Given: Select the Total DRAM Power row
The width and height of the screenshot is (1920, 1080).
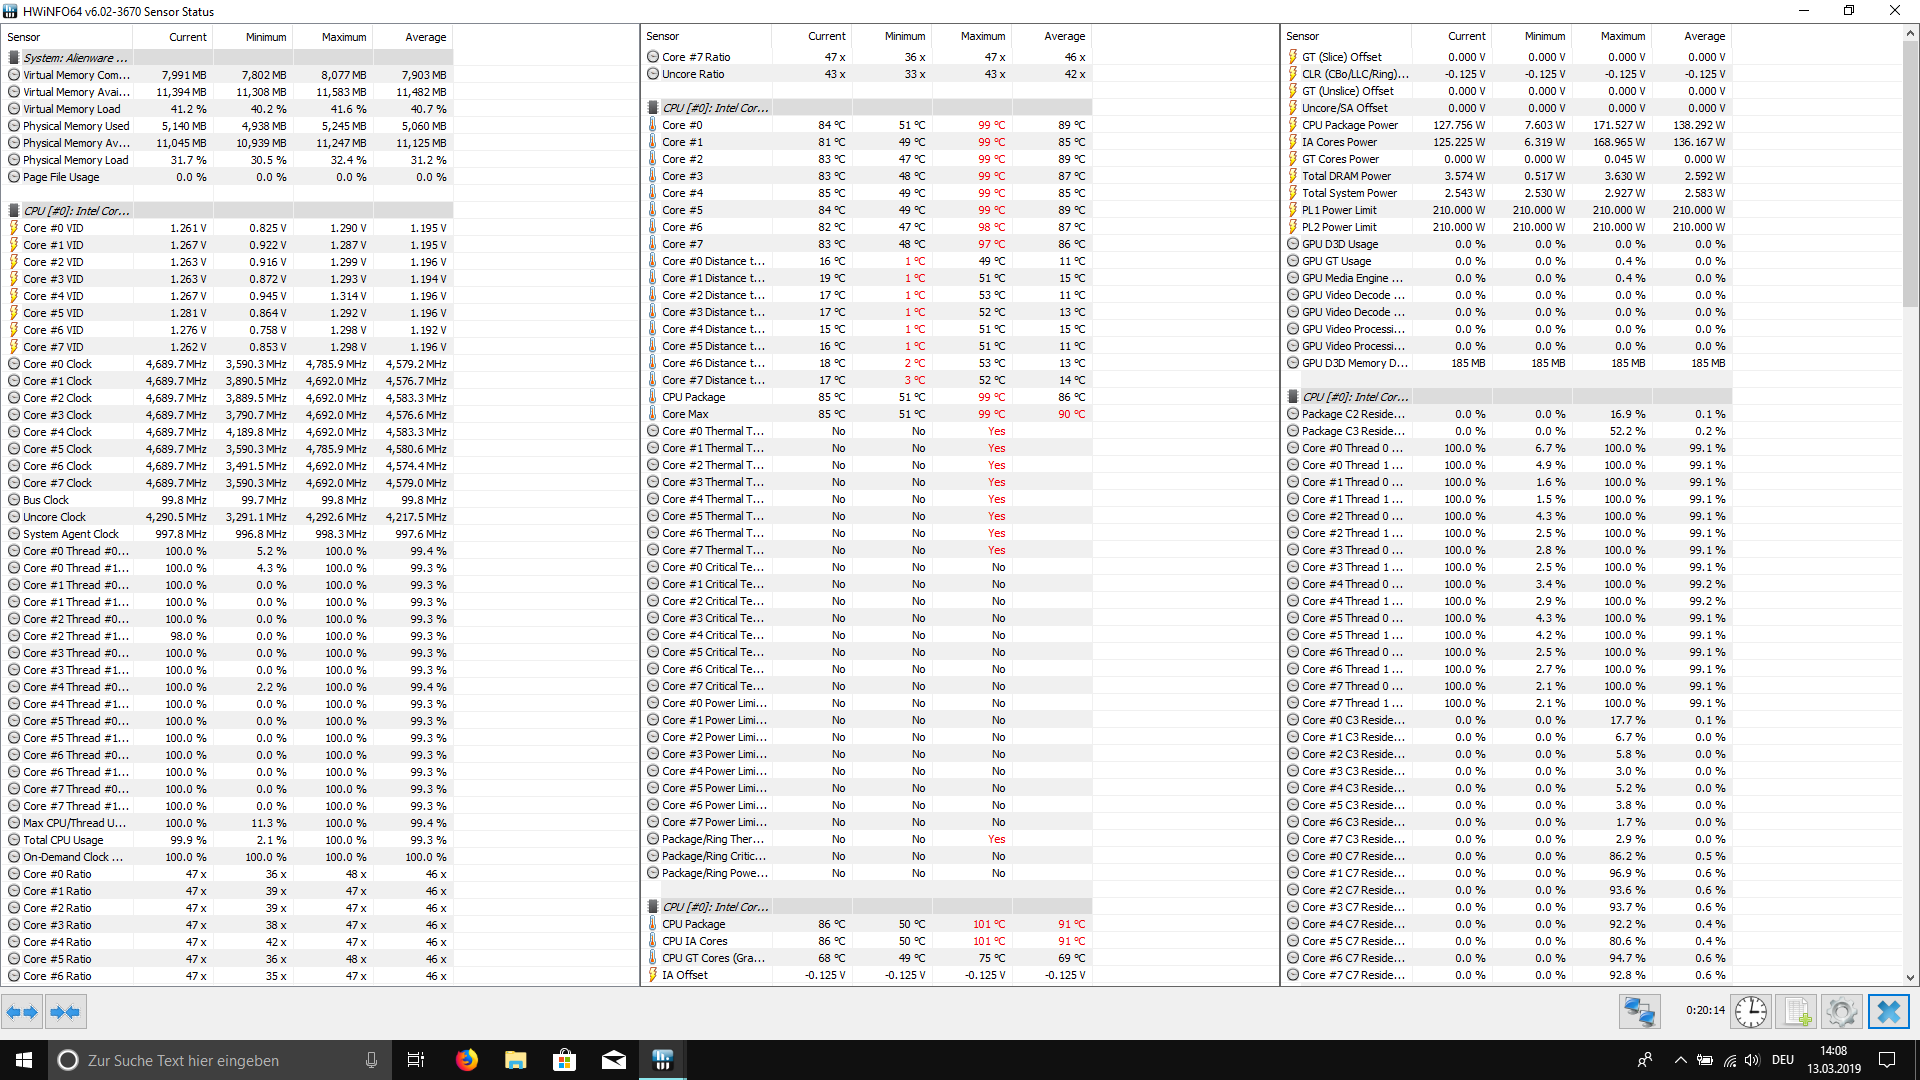Looking at the screenshot, I should tap(1508, 176).
